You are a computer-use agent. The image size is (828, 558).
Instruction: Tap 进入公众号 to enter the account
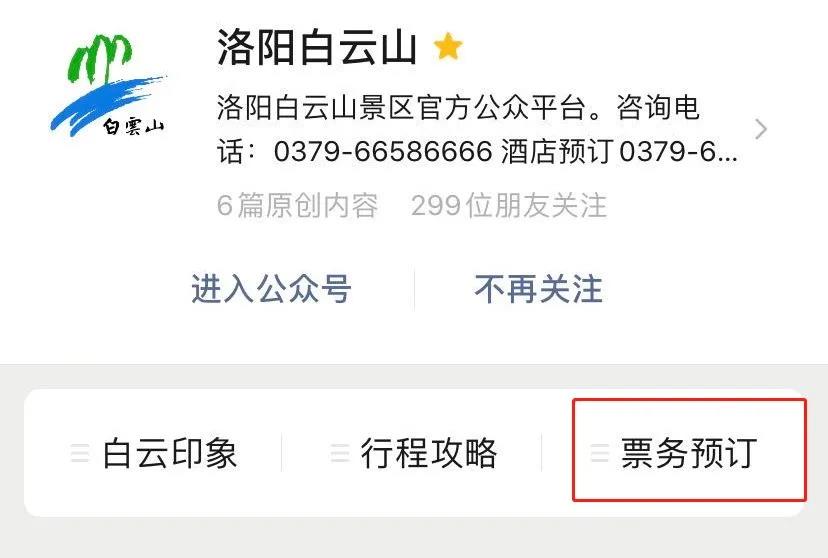coord(271,289)
